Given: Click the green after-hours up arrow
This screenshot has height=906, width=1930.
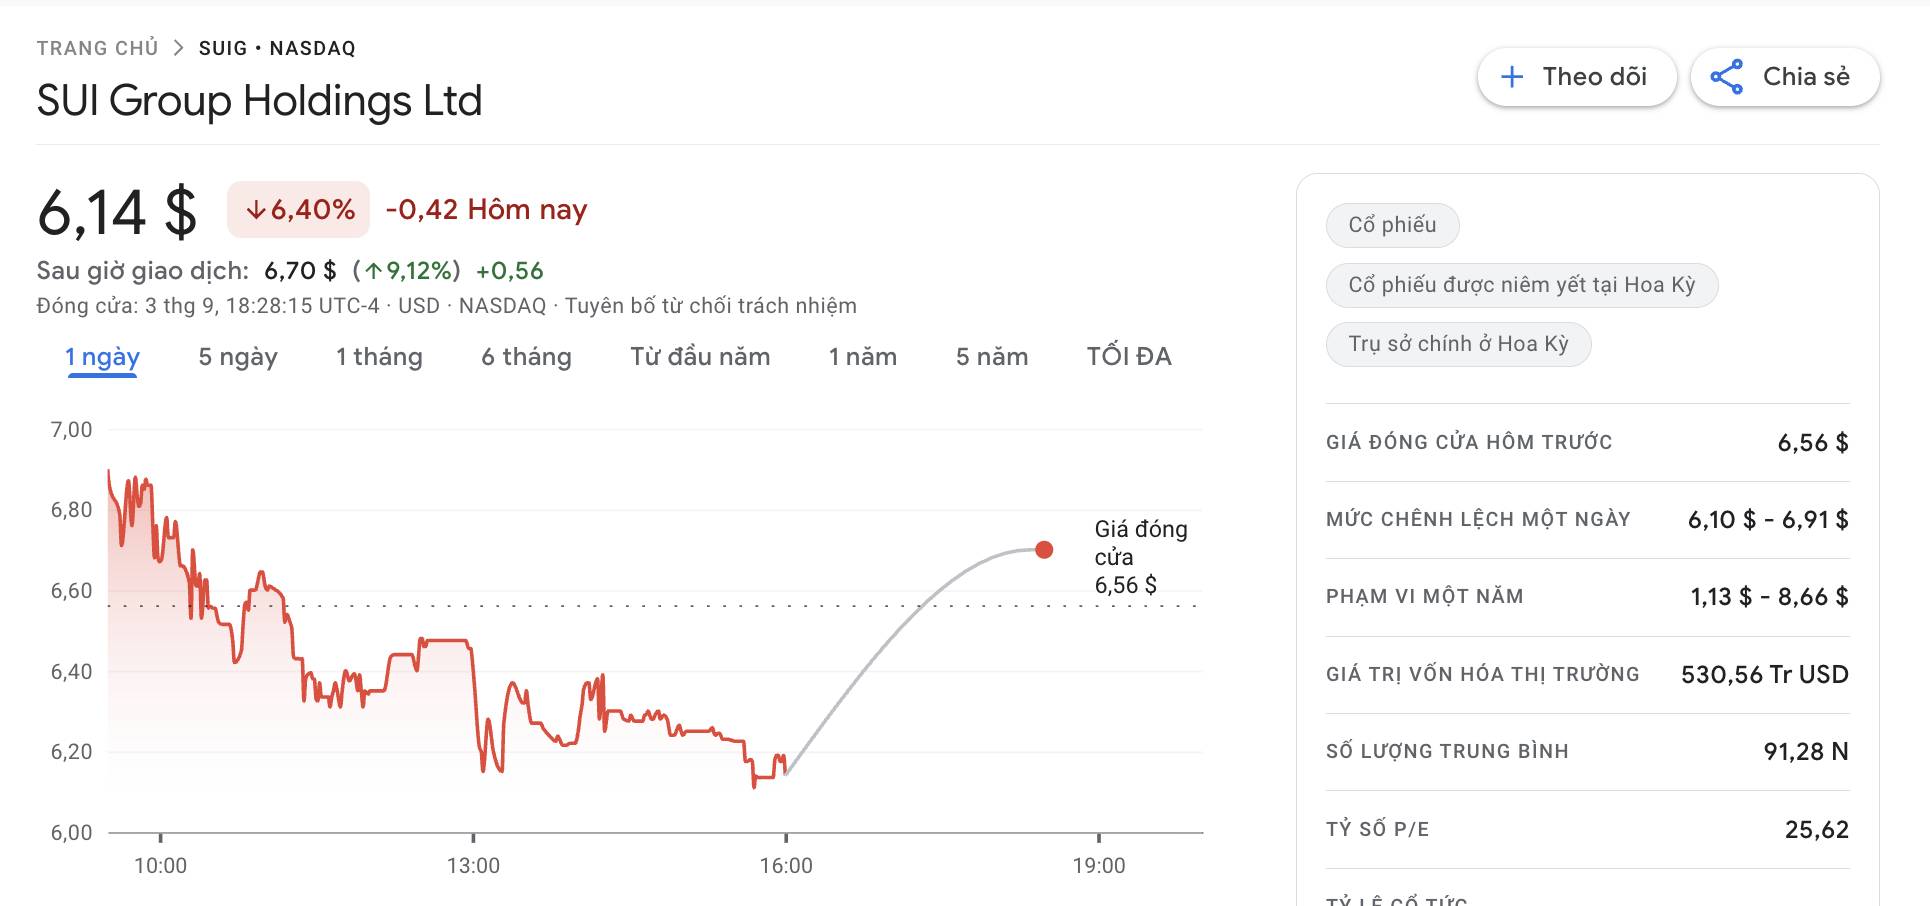Looking at the screenshot, I should [373, 271].
